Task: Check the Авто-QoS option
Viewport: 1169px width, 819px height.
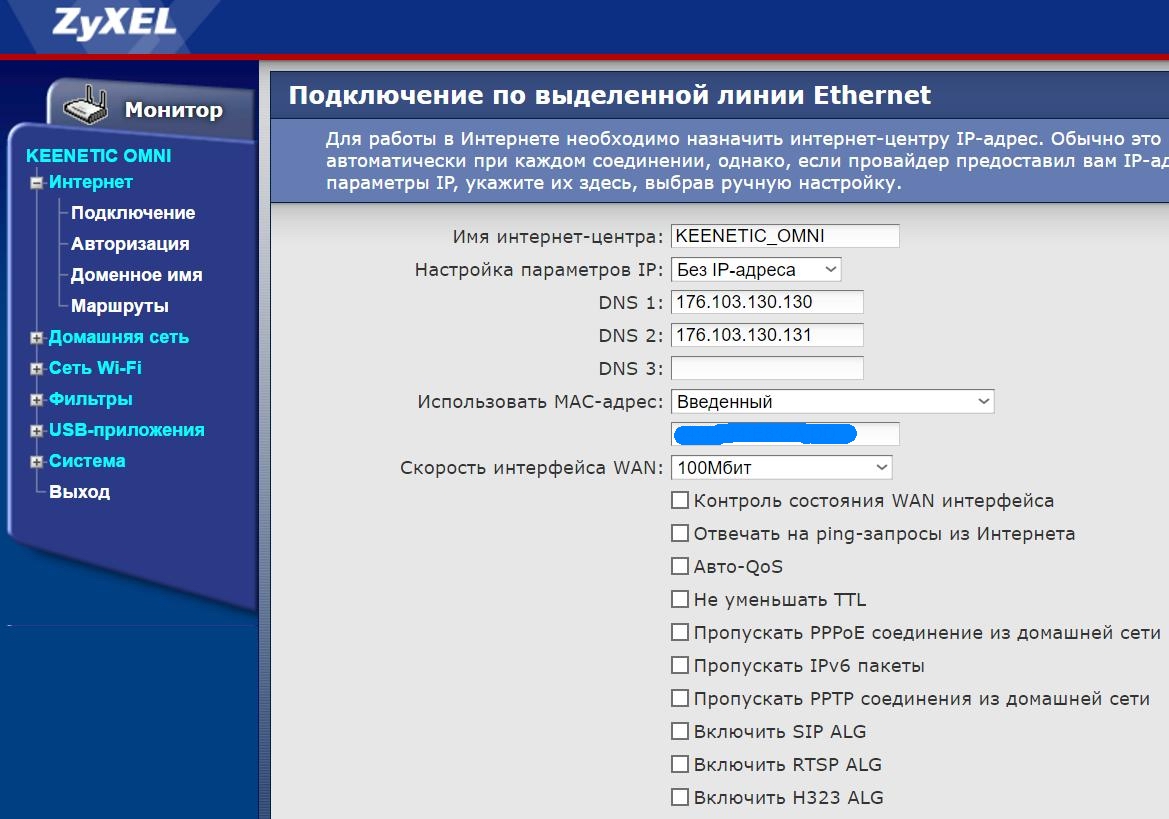Action: (680, 566)
